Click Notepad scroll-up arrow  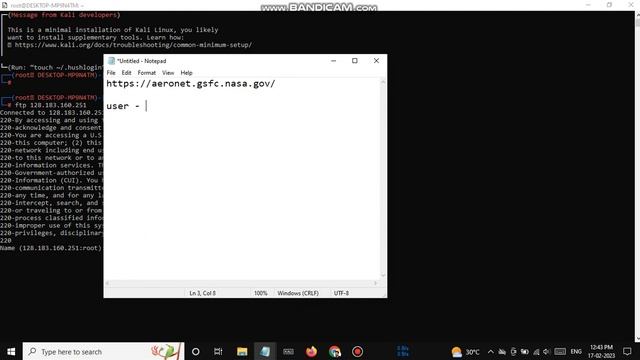[x=383, y=82]
